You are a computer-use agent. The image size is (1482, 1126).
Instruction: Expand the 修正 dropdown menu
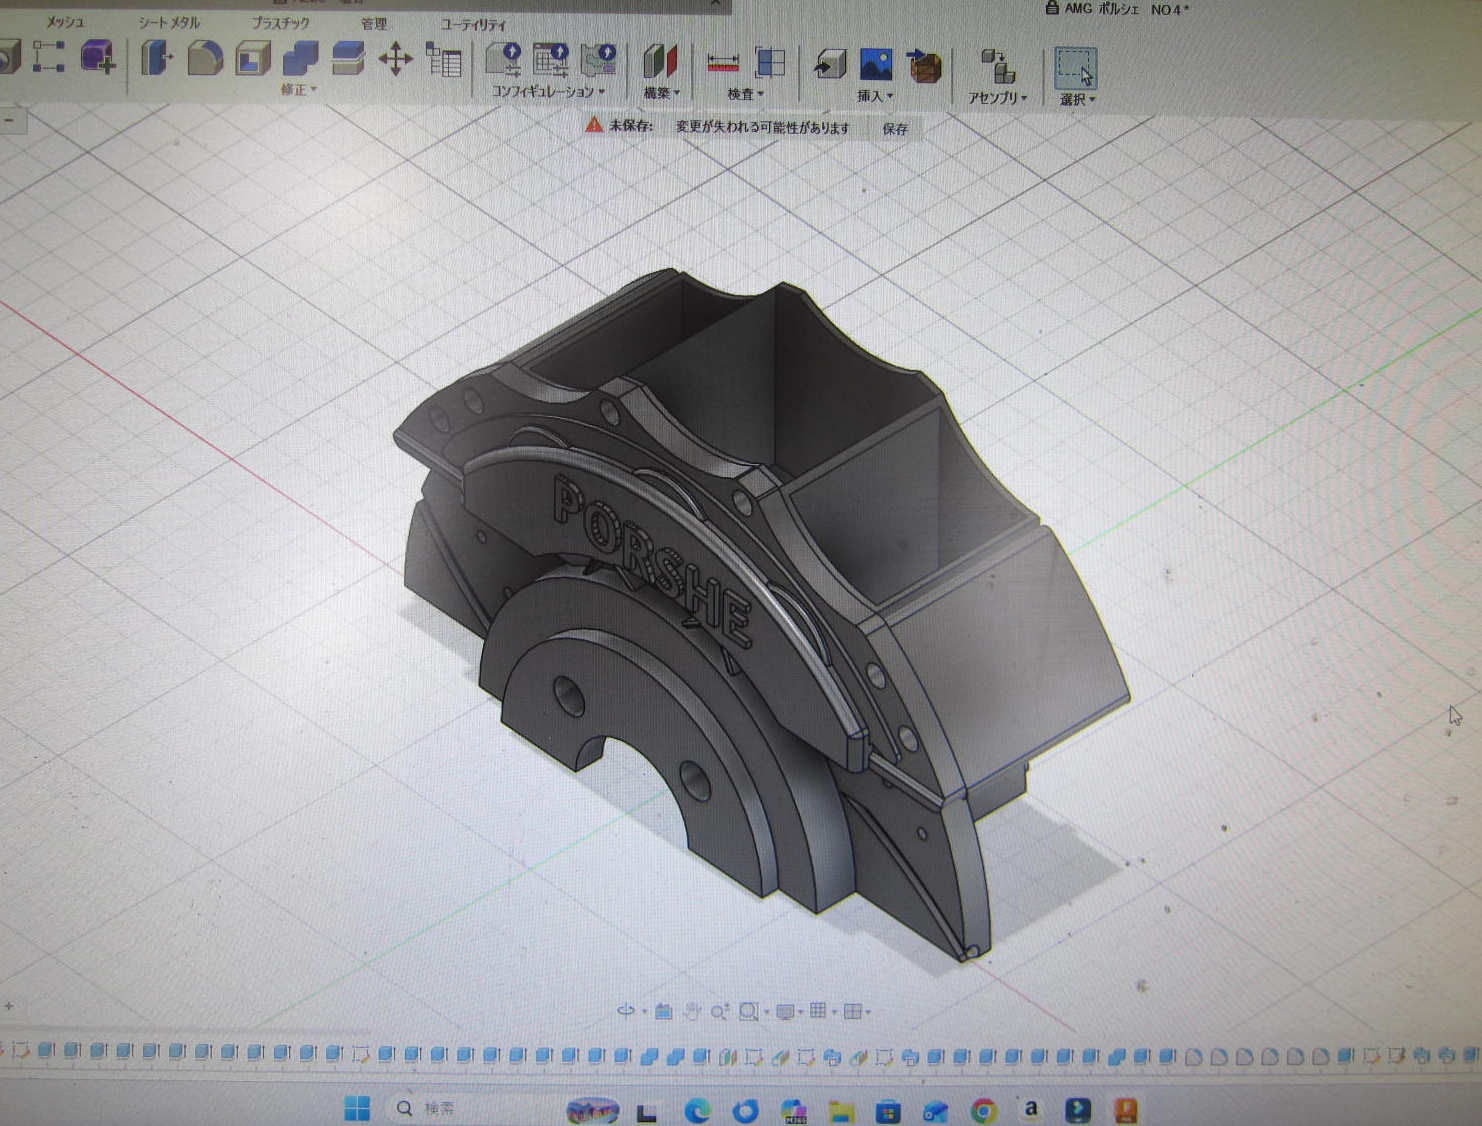point(298,90)
